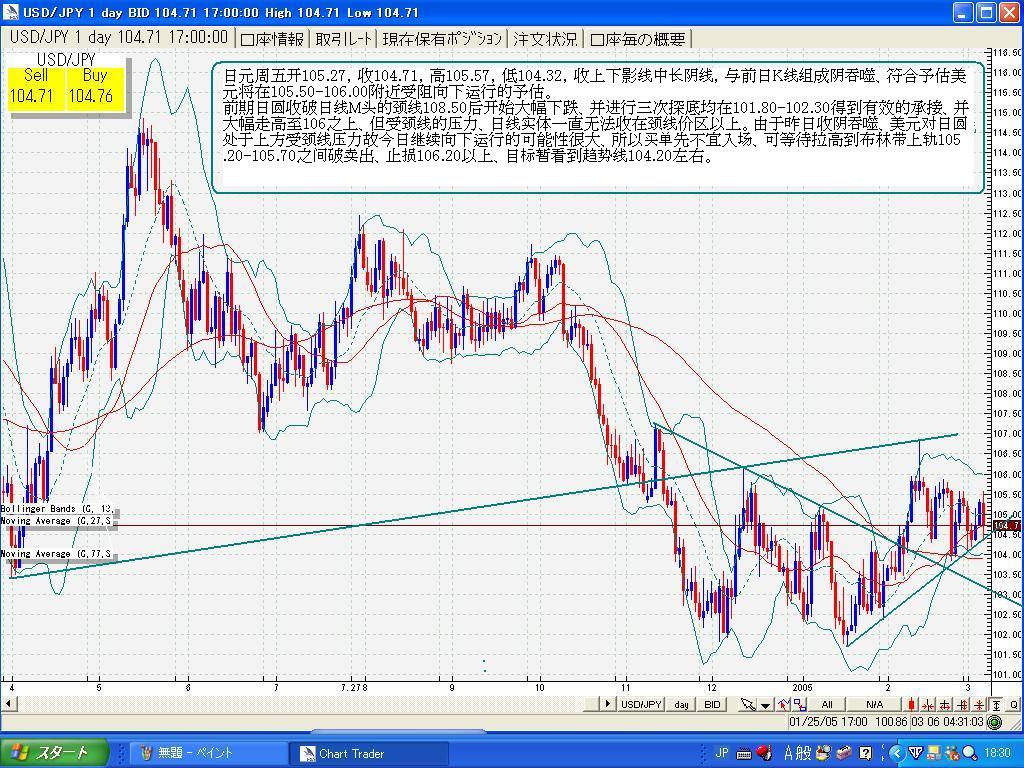Change the day timeframe selector
Viewport: 1024px width, 768px height.
681,704
